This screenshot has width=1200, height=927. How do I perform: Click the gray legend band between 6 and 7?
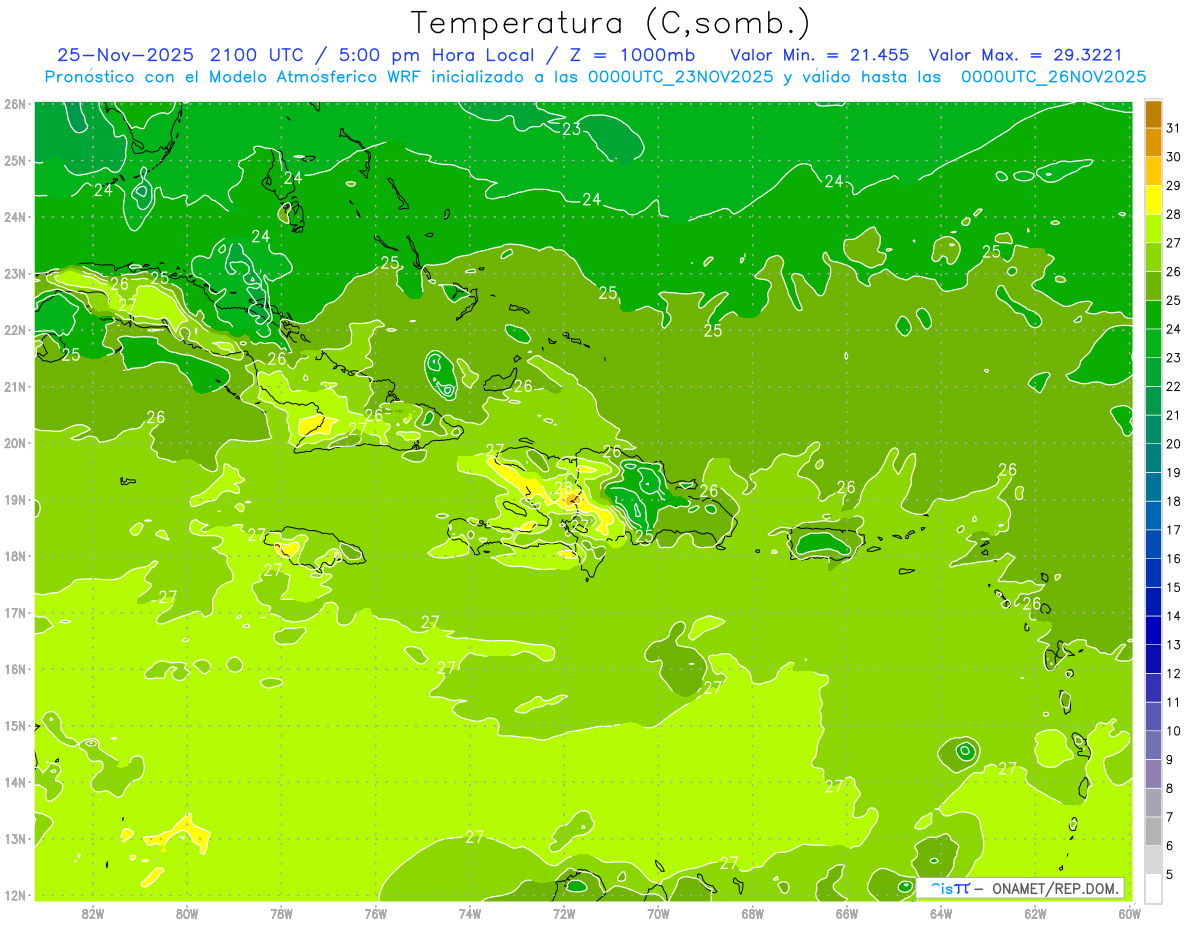1153,831
